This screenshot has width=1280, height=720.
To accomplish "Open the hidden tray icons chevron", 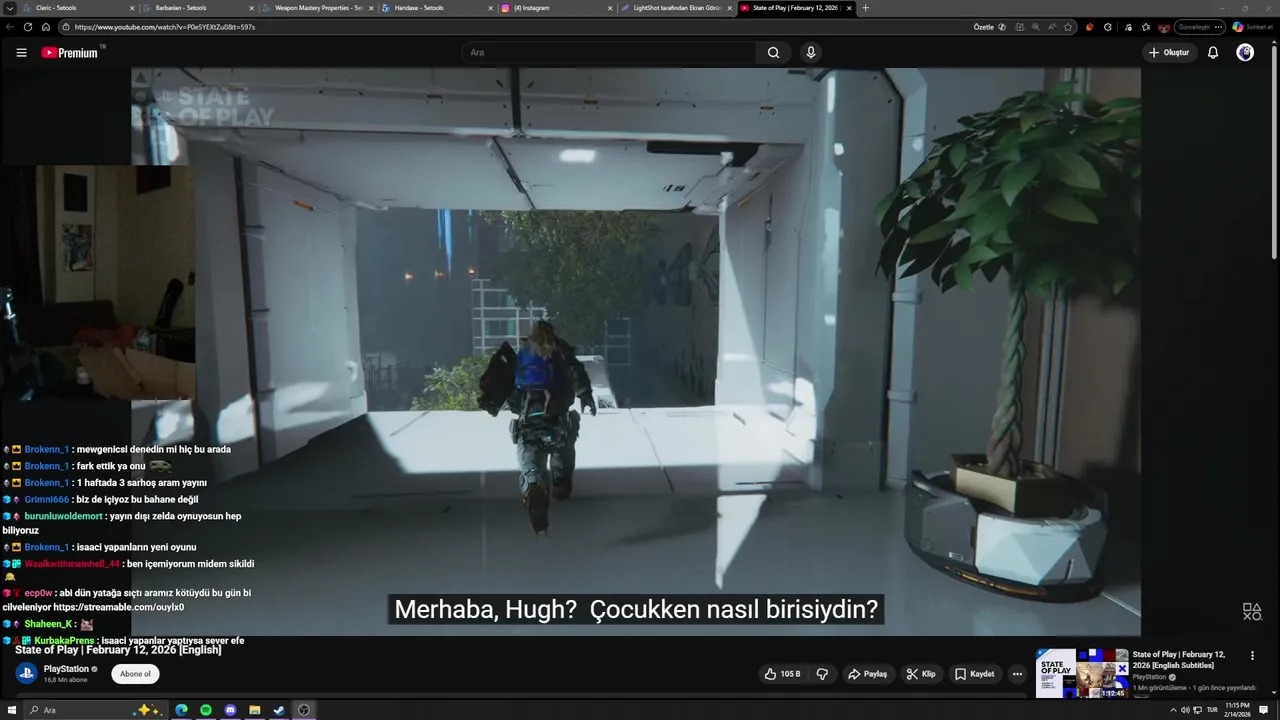I will 1173,710.
